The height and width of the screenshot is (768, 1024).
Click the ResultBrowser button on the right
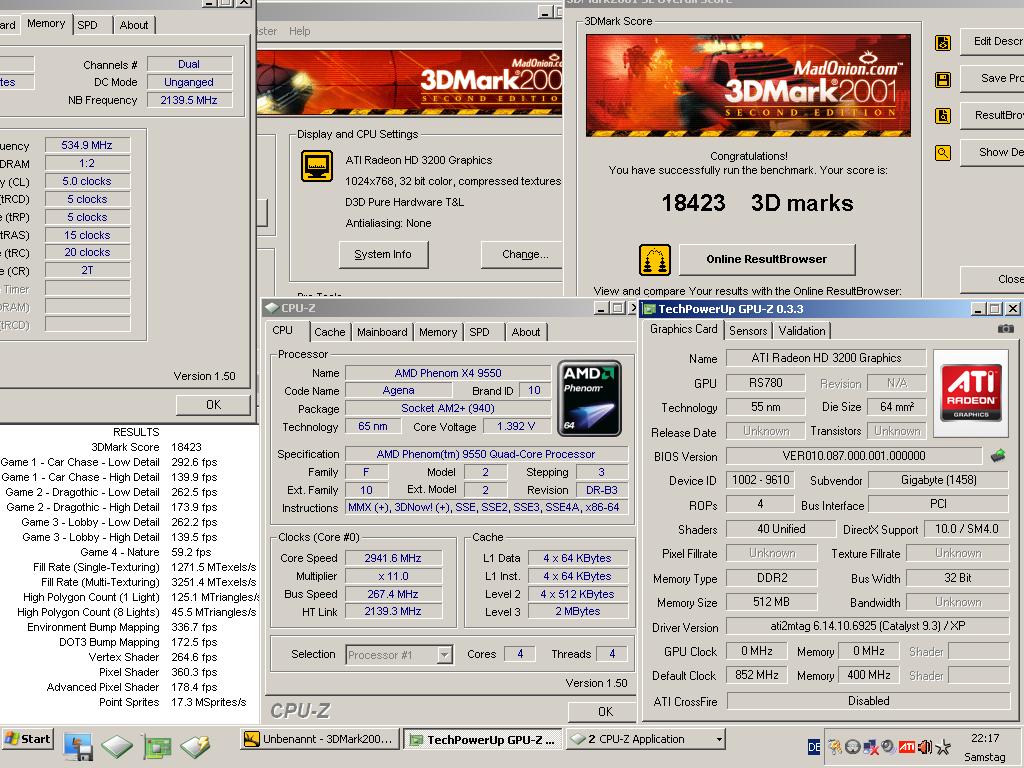pyautogui.click(x=992, y=115)
